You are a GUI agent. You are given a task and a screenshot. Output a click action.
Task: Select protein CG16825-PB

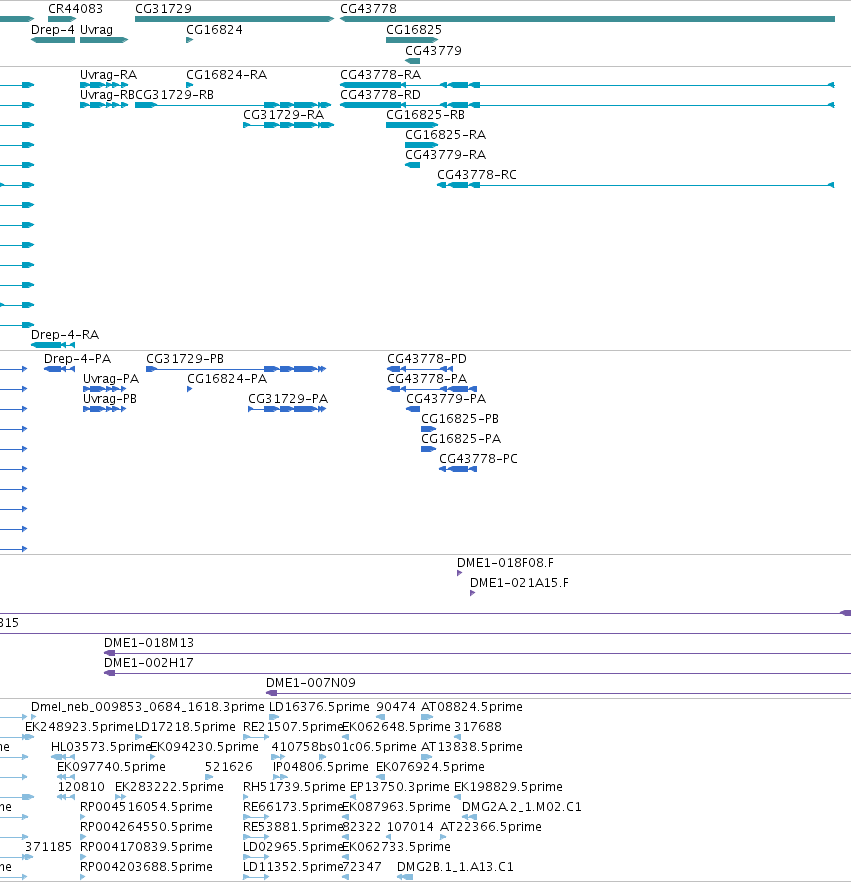(429, 429)
